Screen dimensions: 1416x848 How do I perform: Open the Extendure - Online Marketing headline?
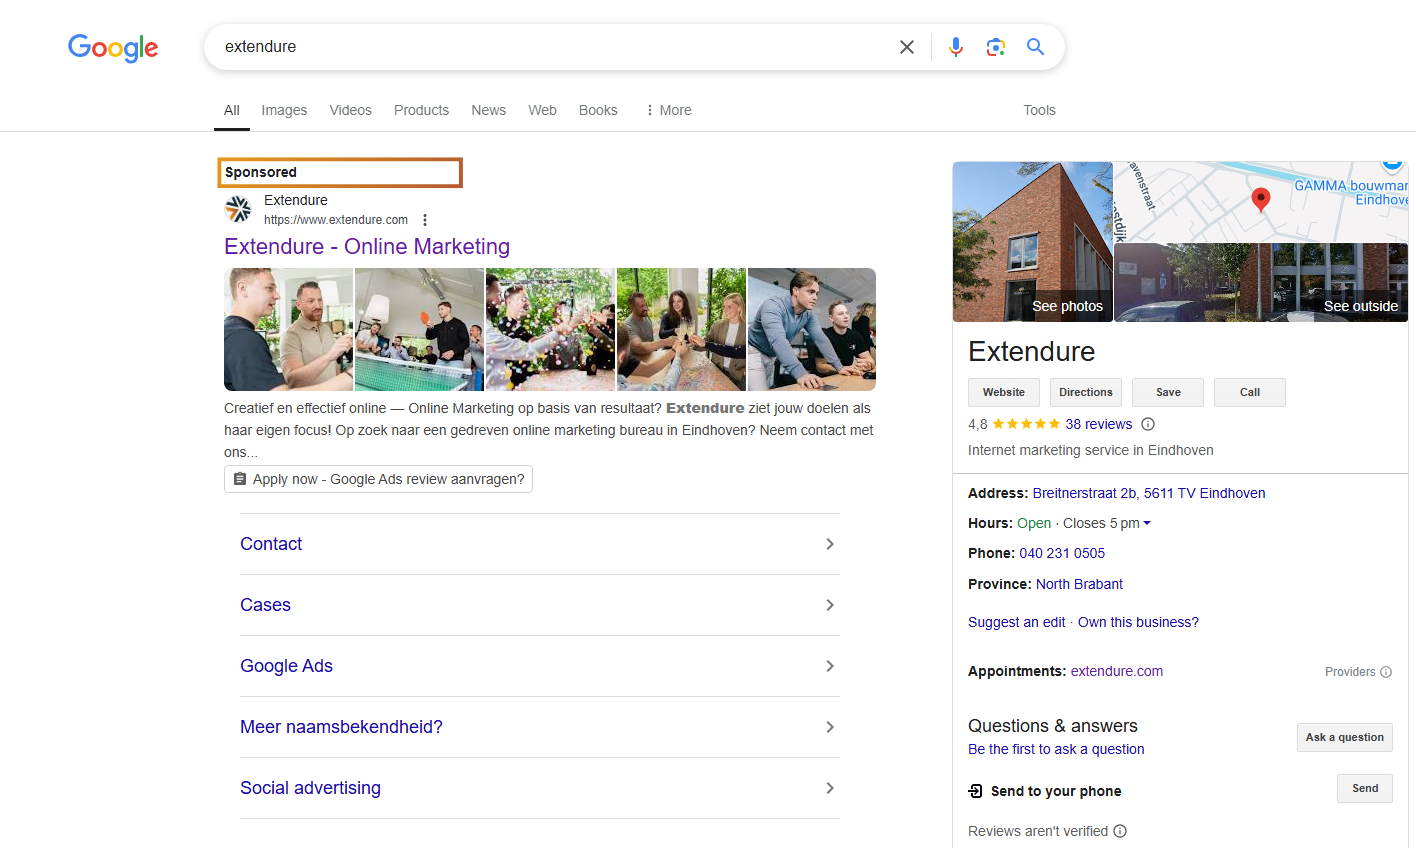point(367,246)
